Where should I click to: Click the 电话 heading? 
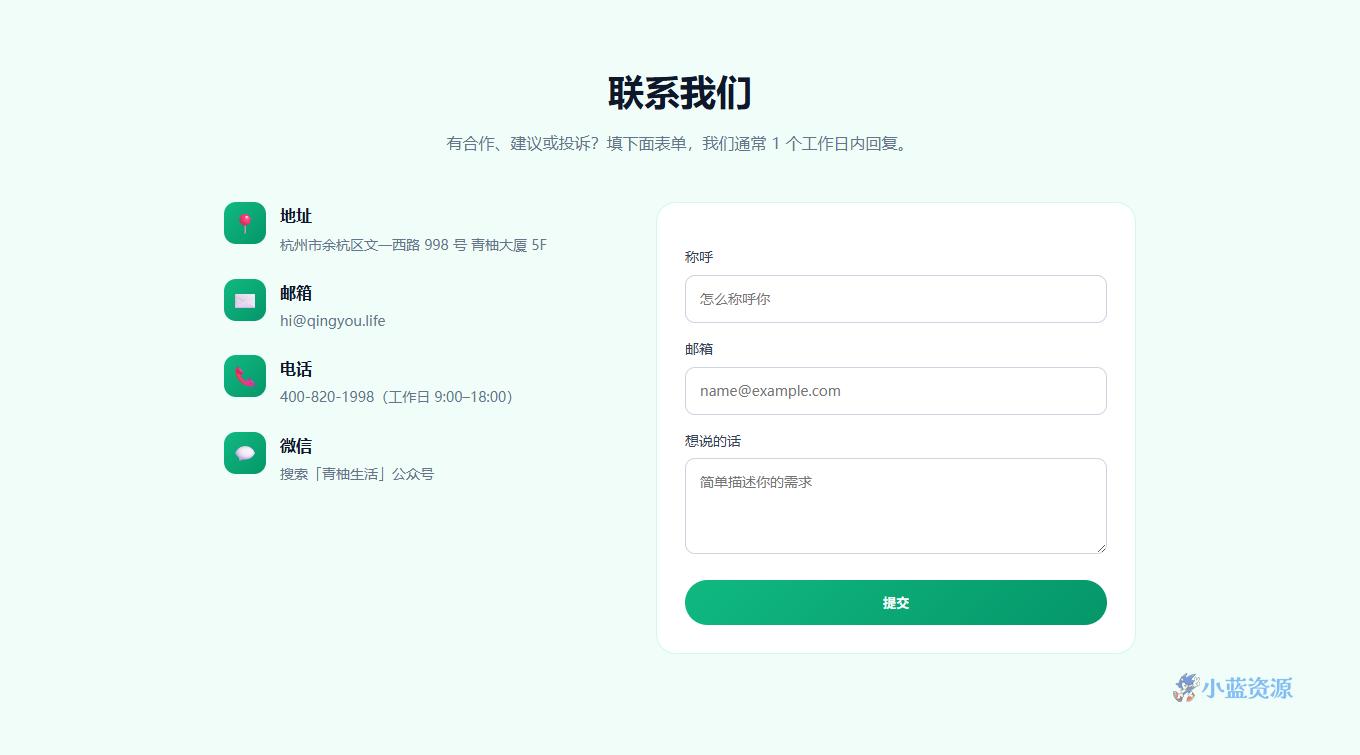(x=296, y=369)
